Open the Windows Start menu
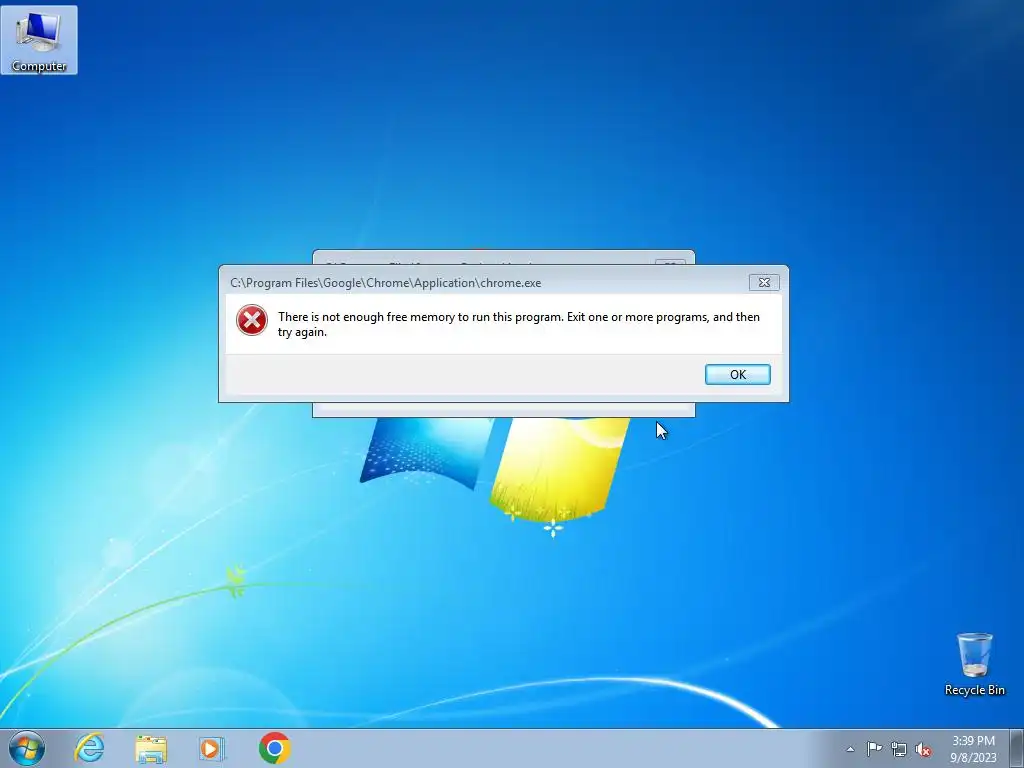This screenshot has height=768, width=1024. click(x=26, y=748)
